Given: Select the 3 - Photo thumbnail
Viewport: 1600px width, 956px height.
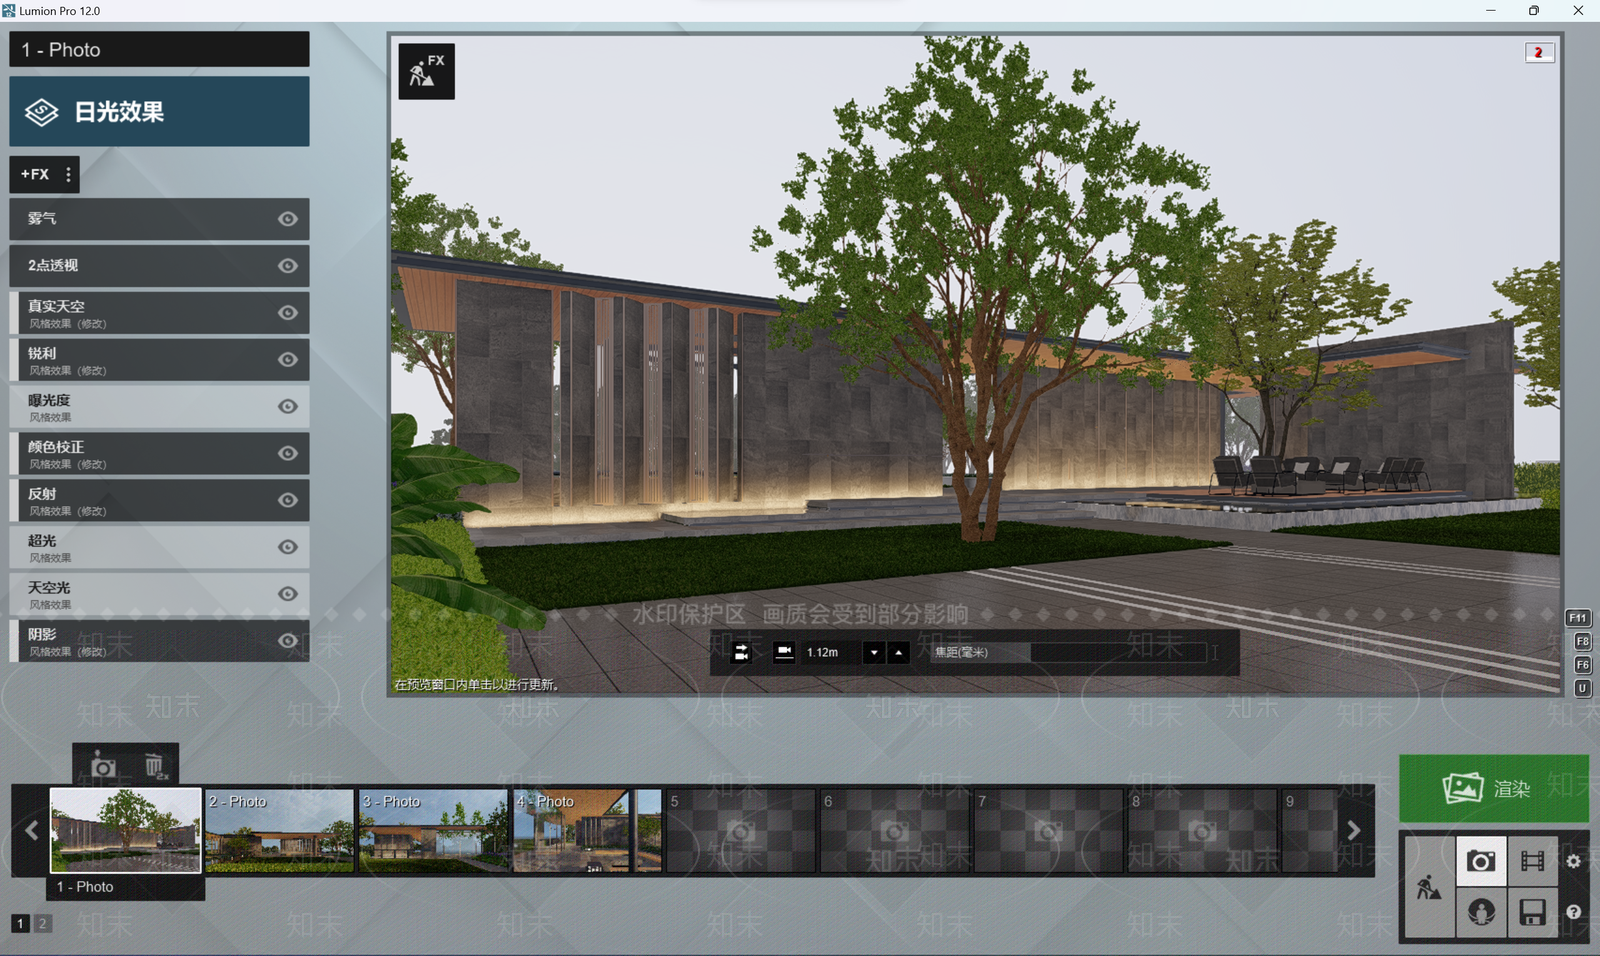Looking at the screenshot, I should pos(434,830).
